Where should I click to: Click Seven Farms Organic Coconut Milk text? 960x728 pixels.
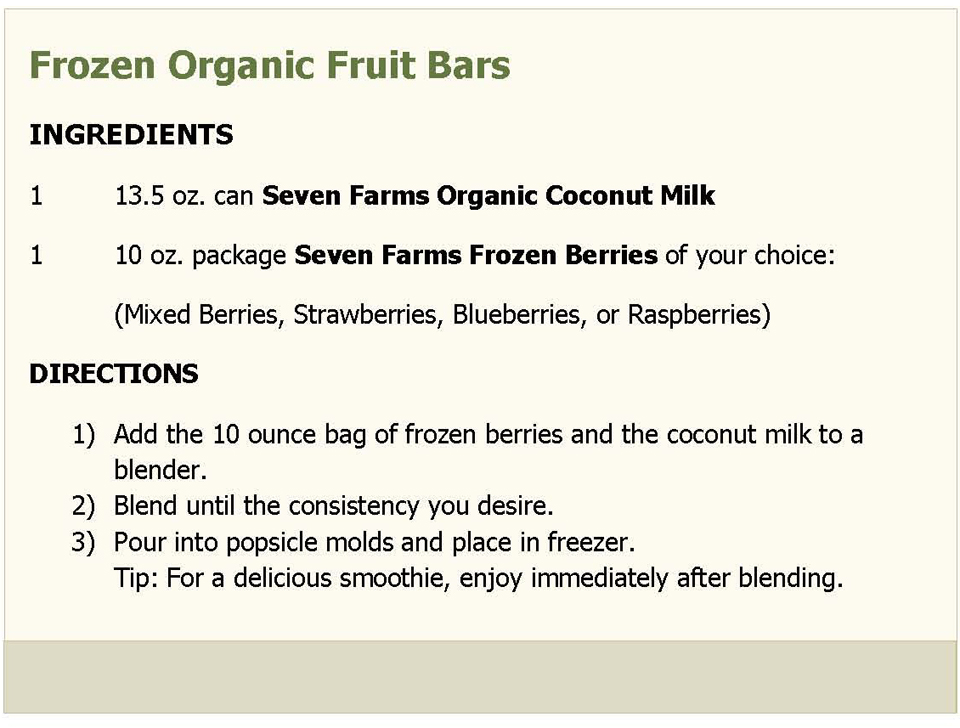point(489,196)
